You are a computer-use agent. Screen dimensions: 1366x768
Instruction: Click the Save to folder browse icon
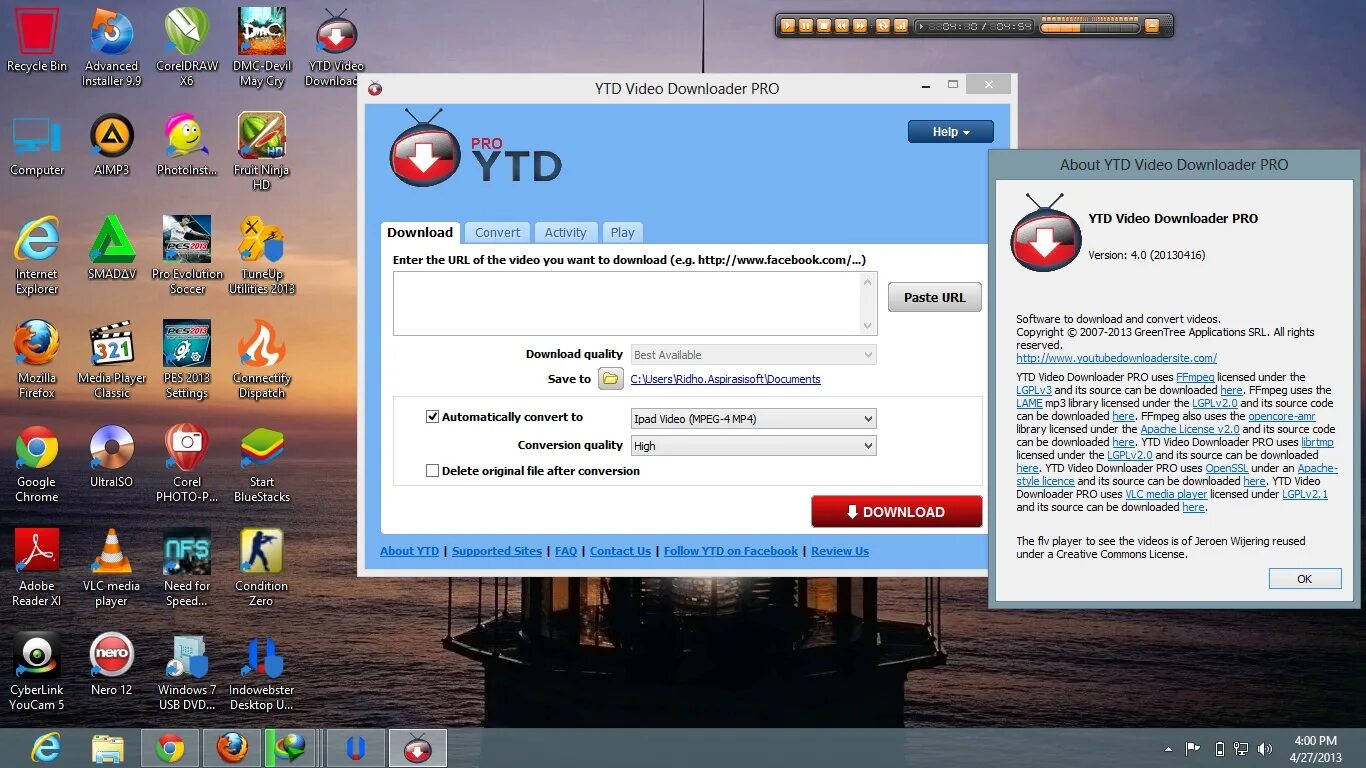[x=610, y=379]
